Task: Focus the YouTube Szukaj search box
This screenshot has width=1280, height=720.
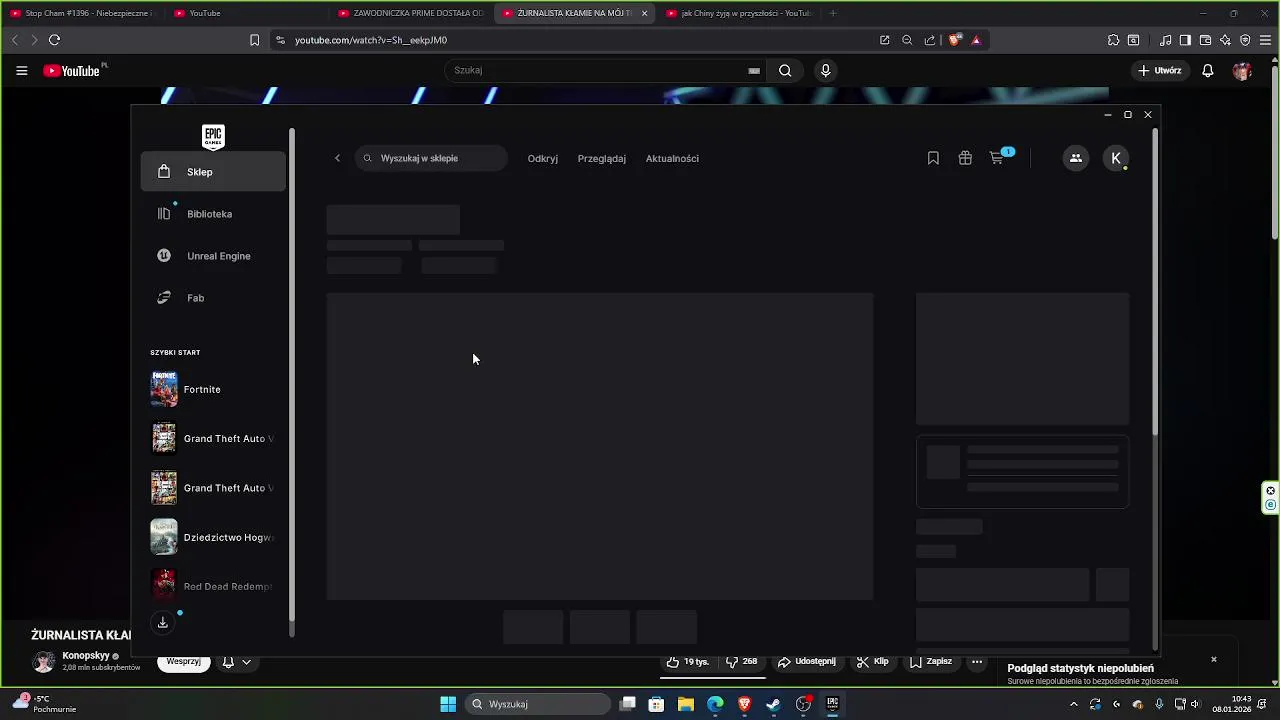Action: click(605, 70)
